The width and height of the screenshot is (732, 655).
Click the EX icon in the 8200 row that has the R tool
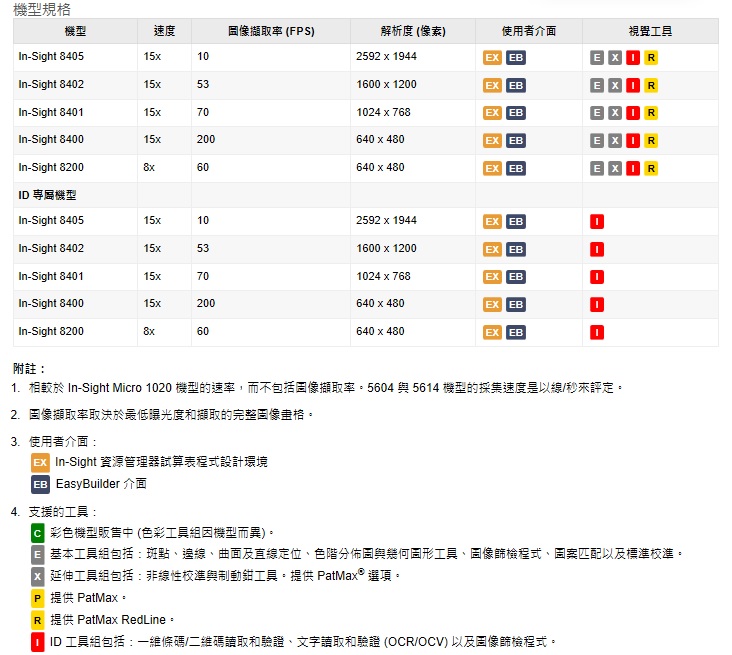click(492, 169)
